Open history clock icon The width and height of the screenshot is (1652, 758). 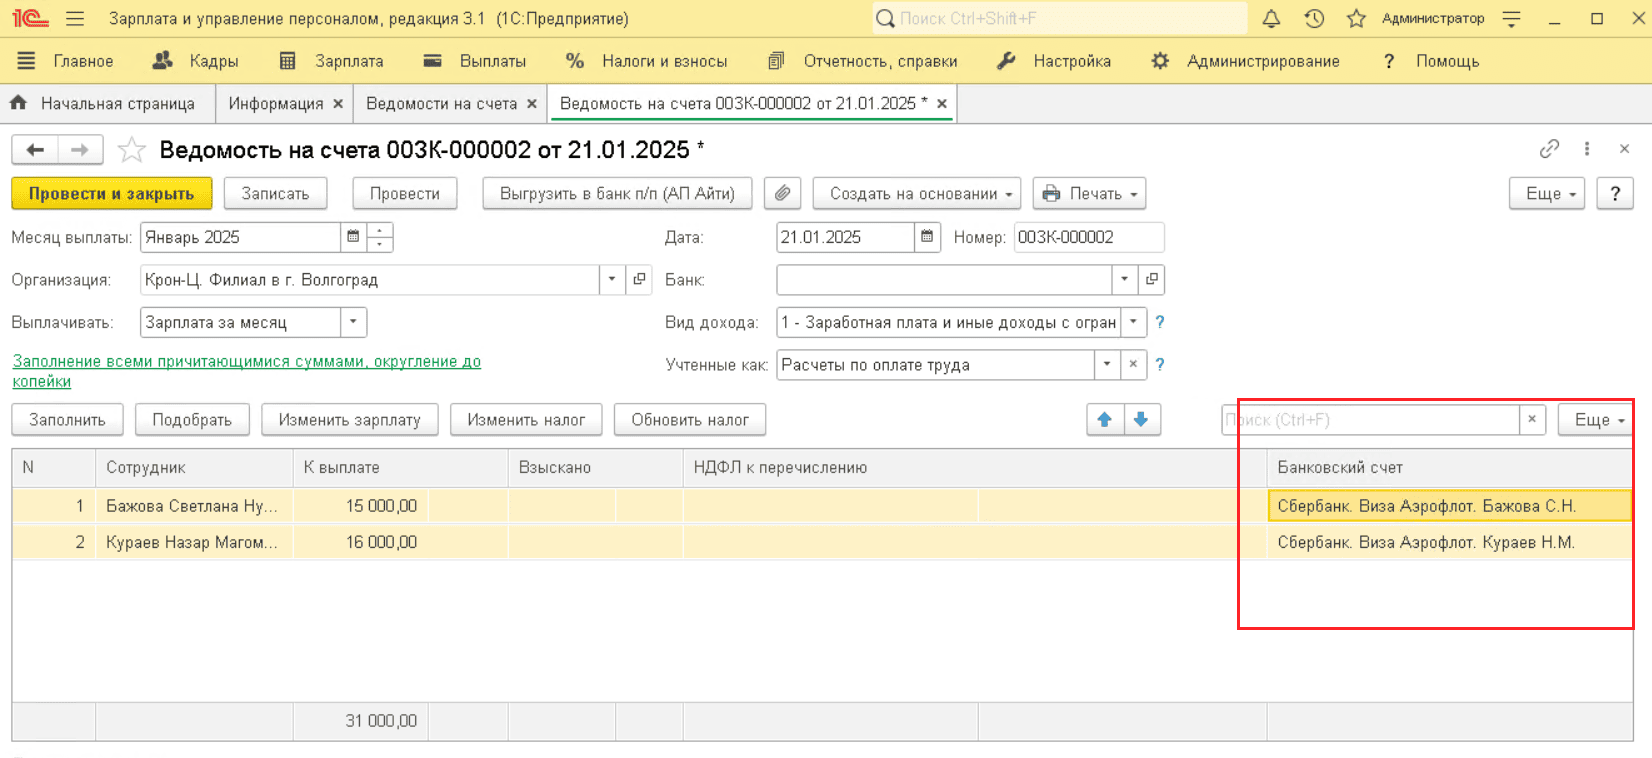pos(1314,19)
